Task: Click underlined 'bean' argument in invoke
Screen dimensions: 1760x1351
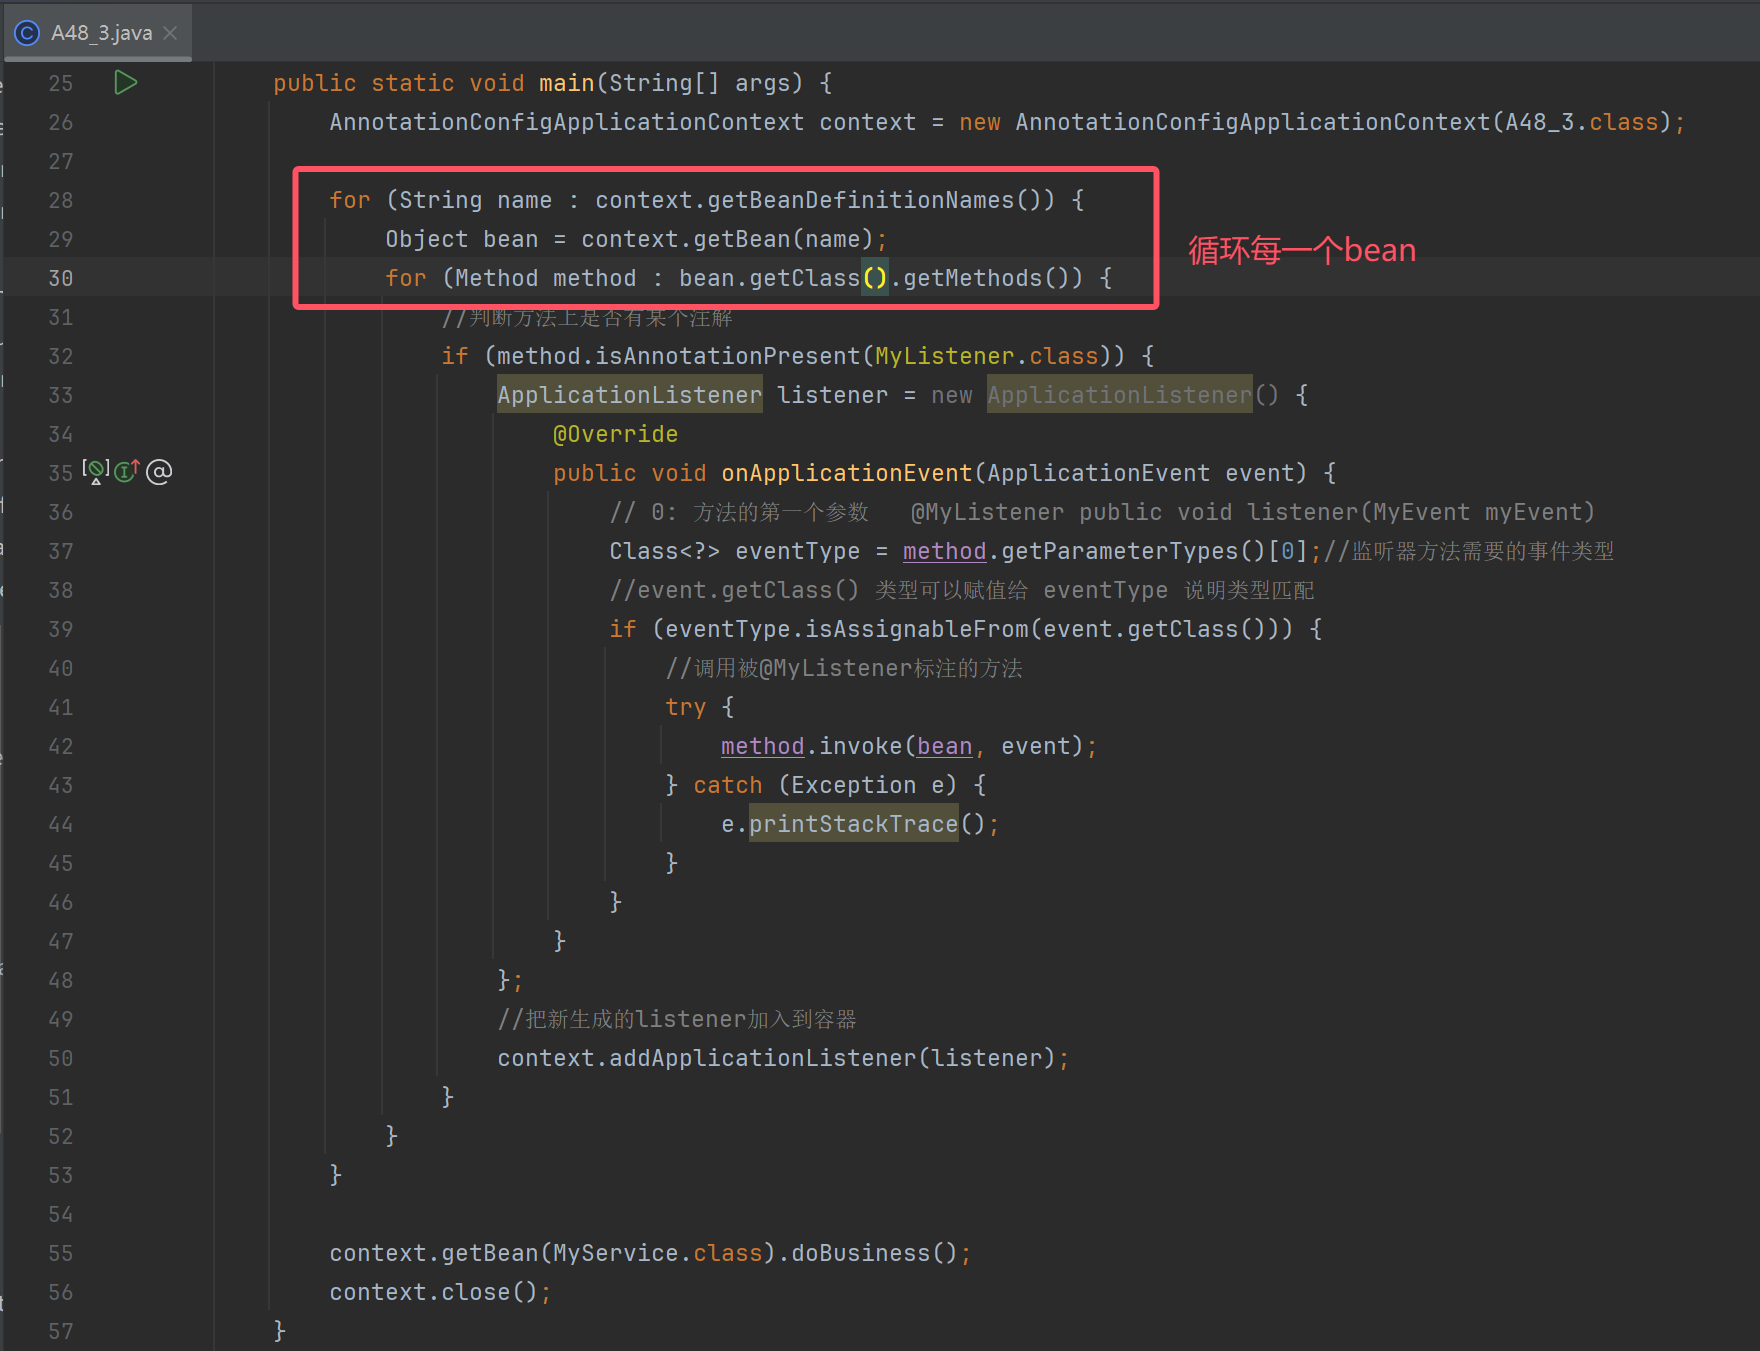Action: click(945, 746)
